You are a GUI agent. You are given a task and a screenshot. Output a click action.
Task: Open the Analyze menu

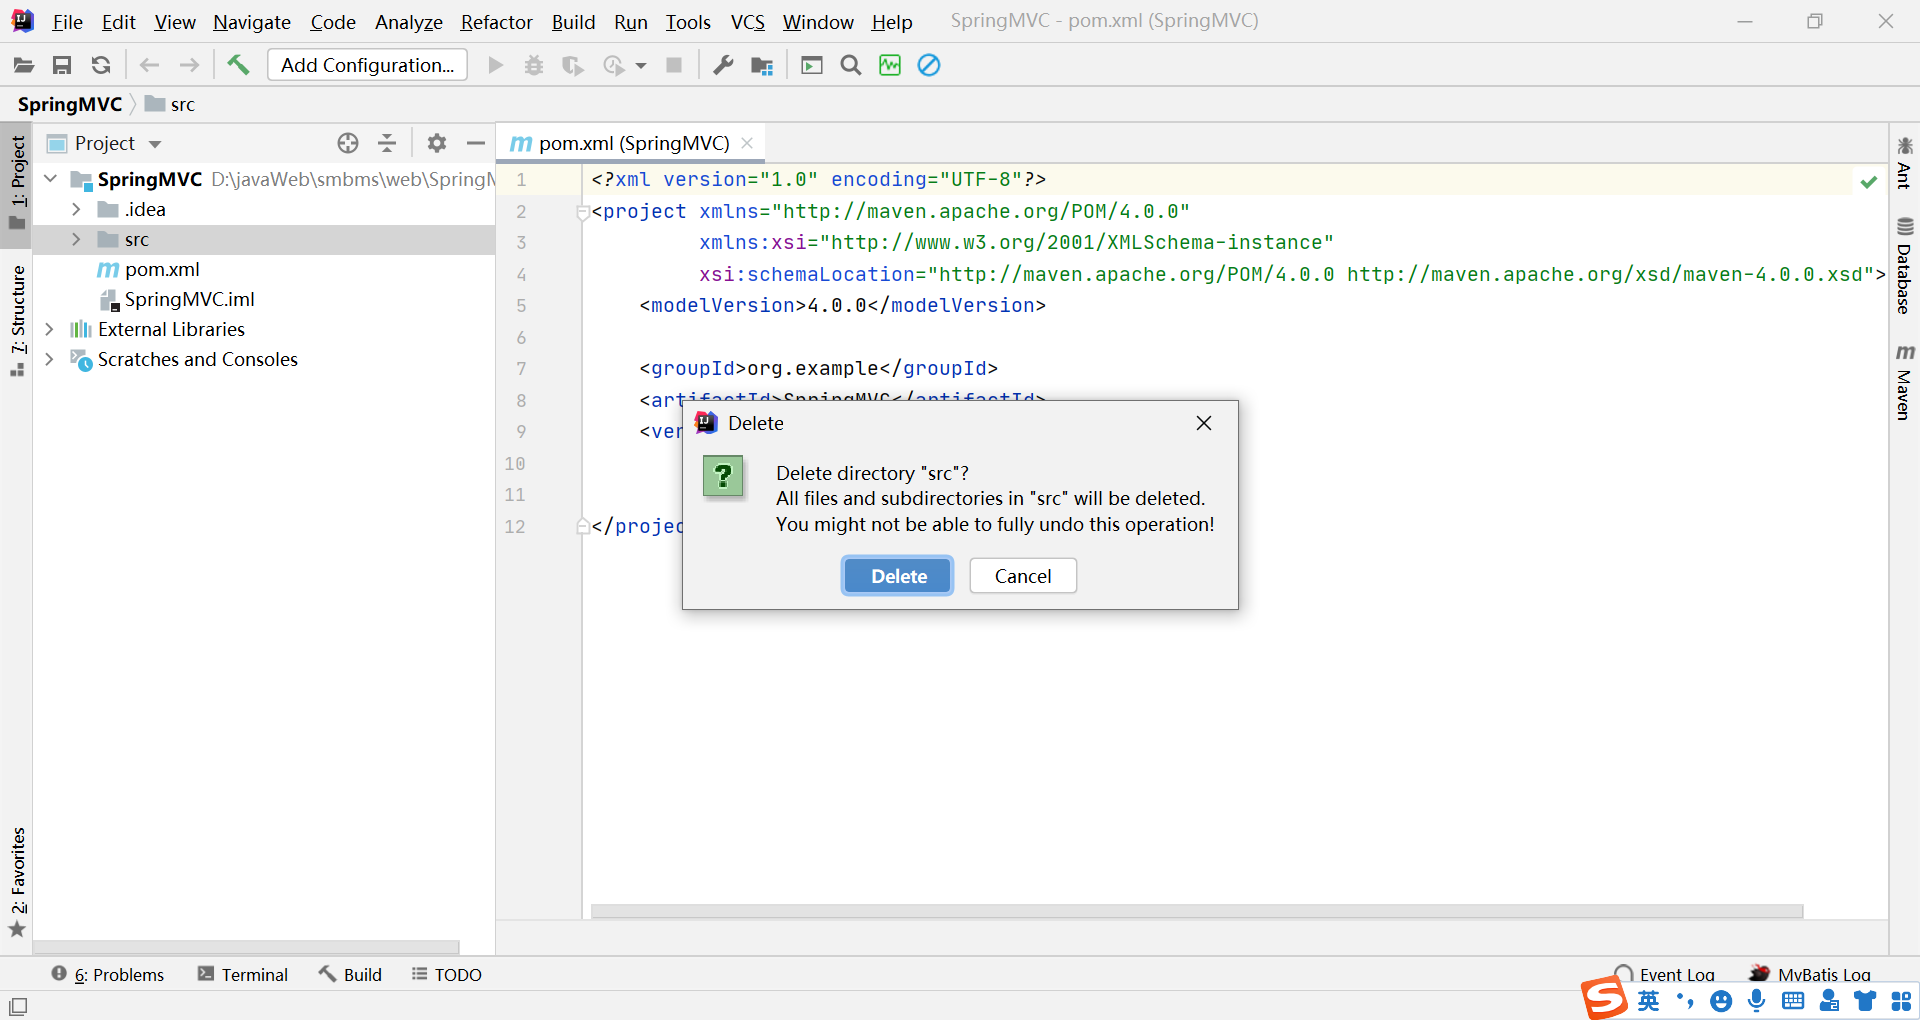tap(408, 22)
